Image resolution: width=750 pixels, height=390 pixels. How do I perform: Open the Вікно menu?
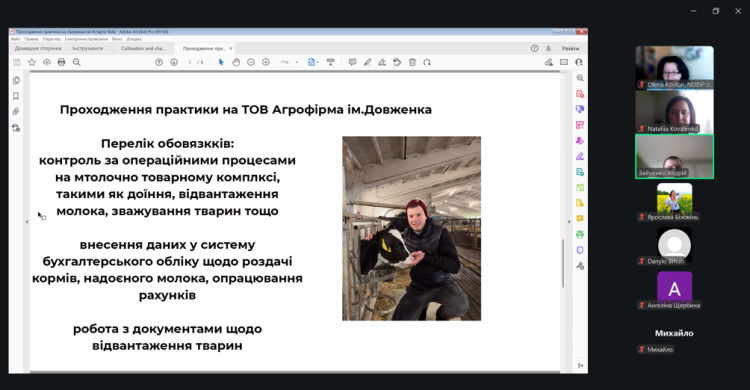coord(117,39)
